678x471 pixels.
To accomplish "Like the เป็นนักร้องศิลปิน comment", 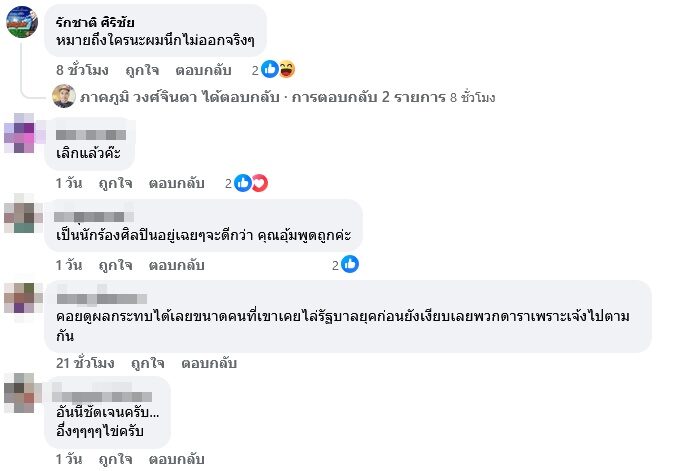I will [116, 265].
